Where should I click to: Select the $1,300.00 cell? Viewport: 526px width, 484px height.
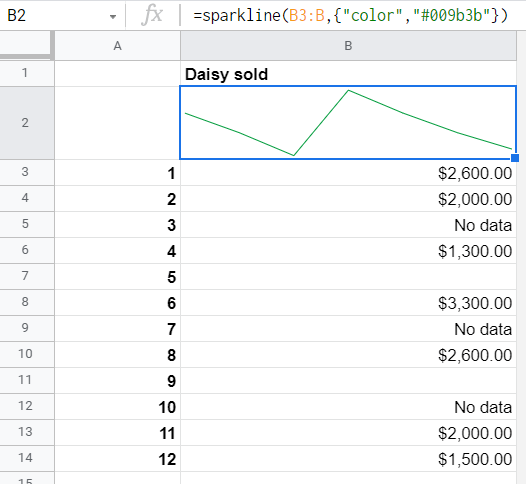[x=348, y=251]
